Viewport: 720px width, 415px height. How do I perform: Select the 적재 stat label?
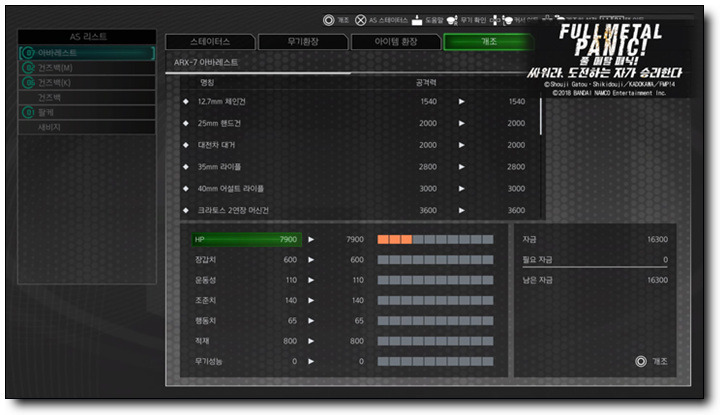coord(202,341)
